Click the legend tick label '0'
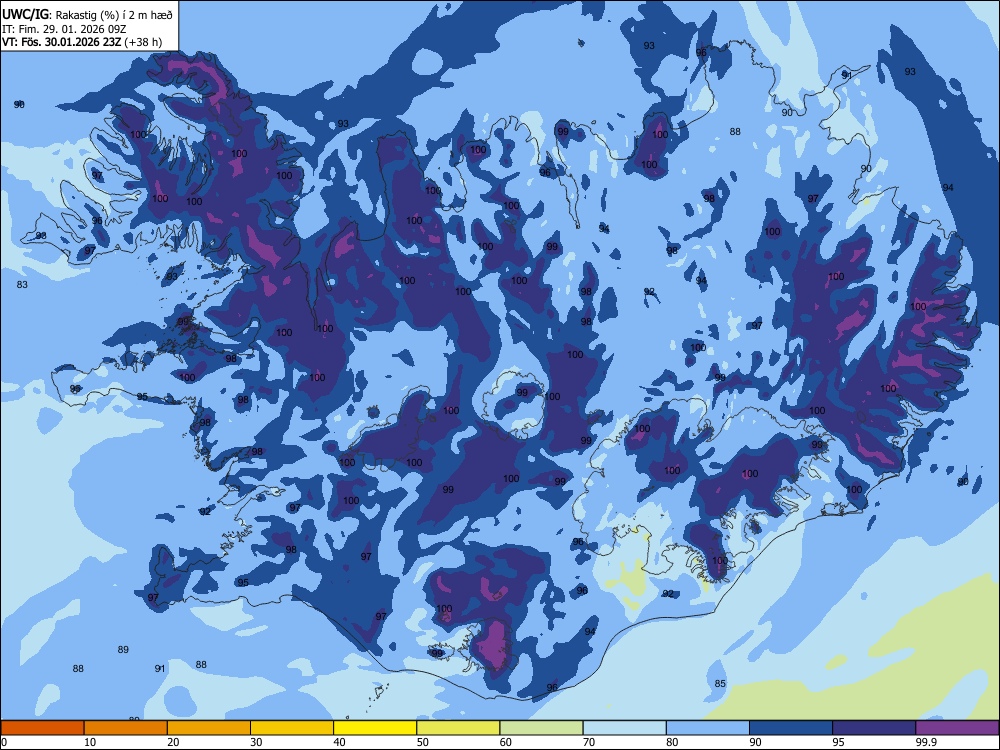 4,742
